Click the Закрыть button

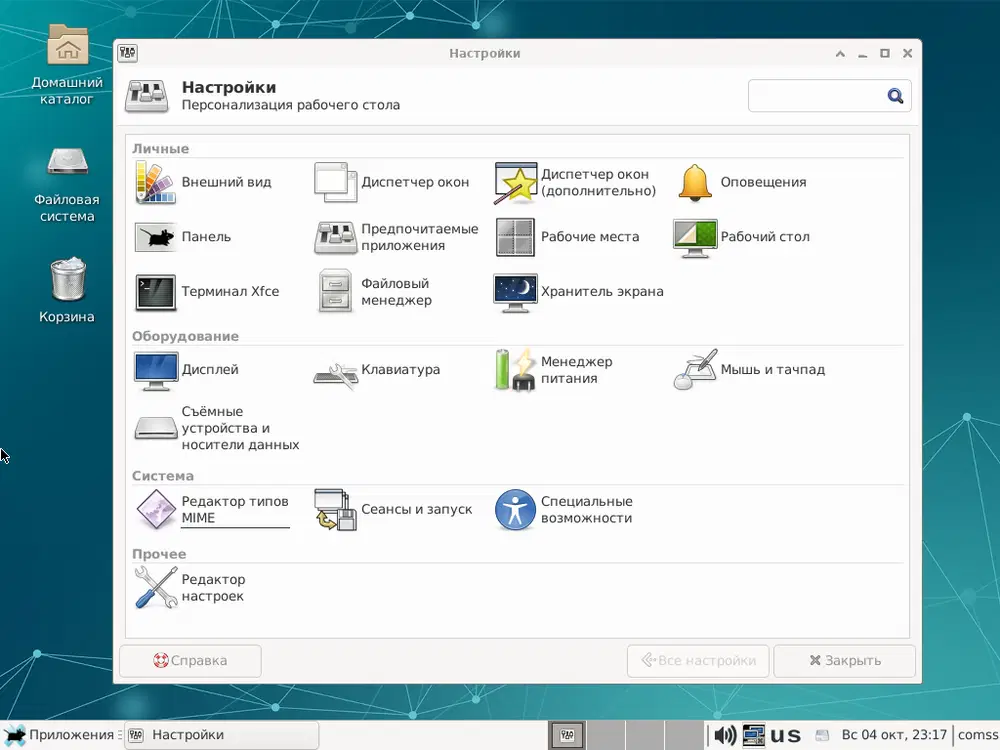844,661
